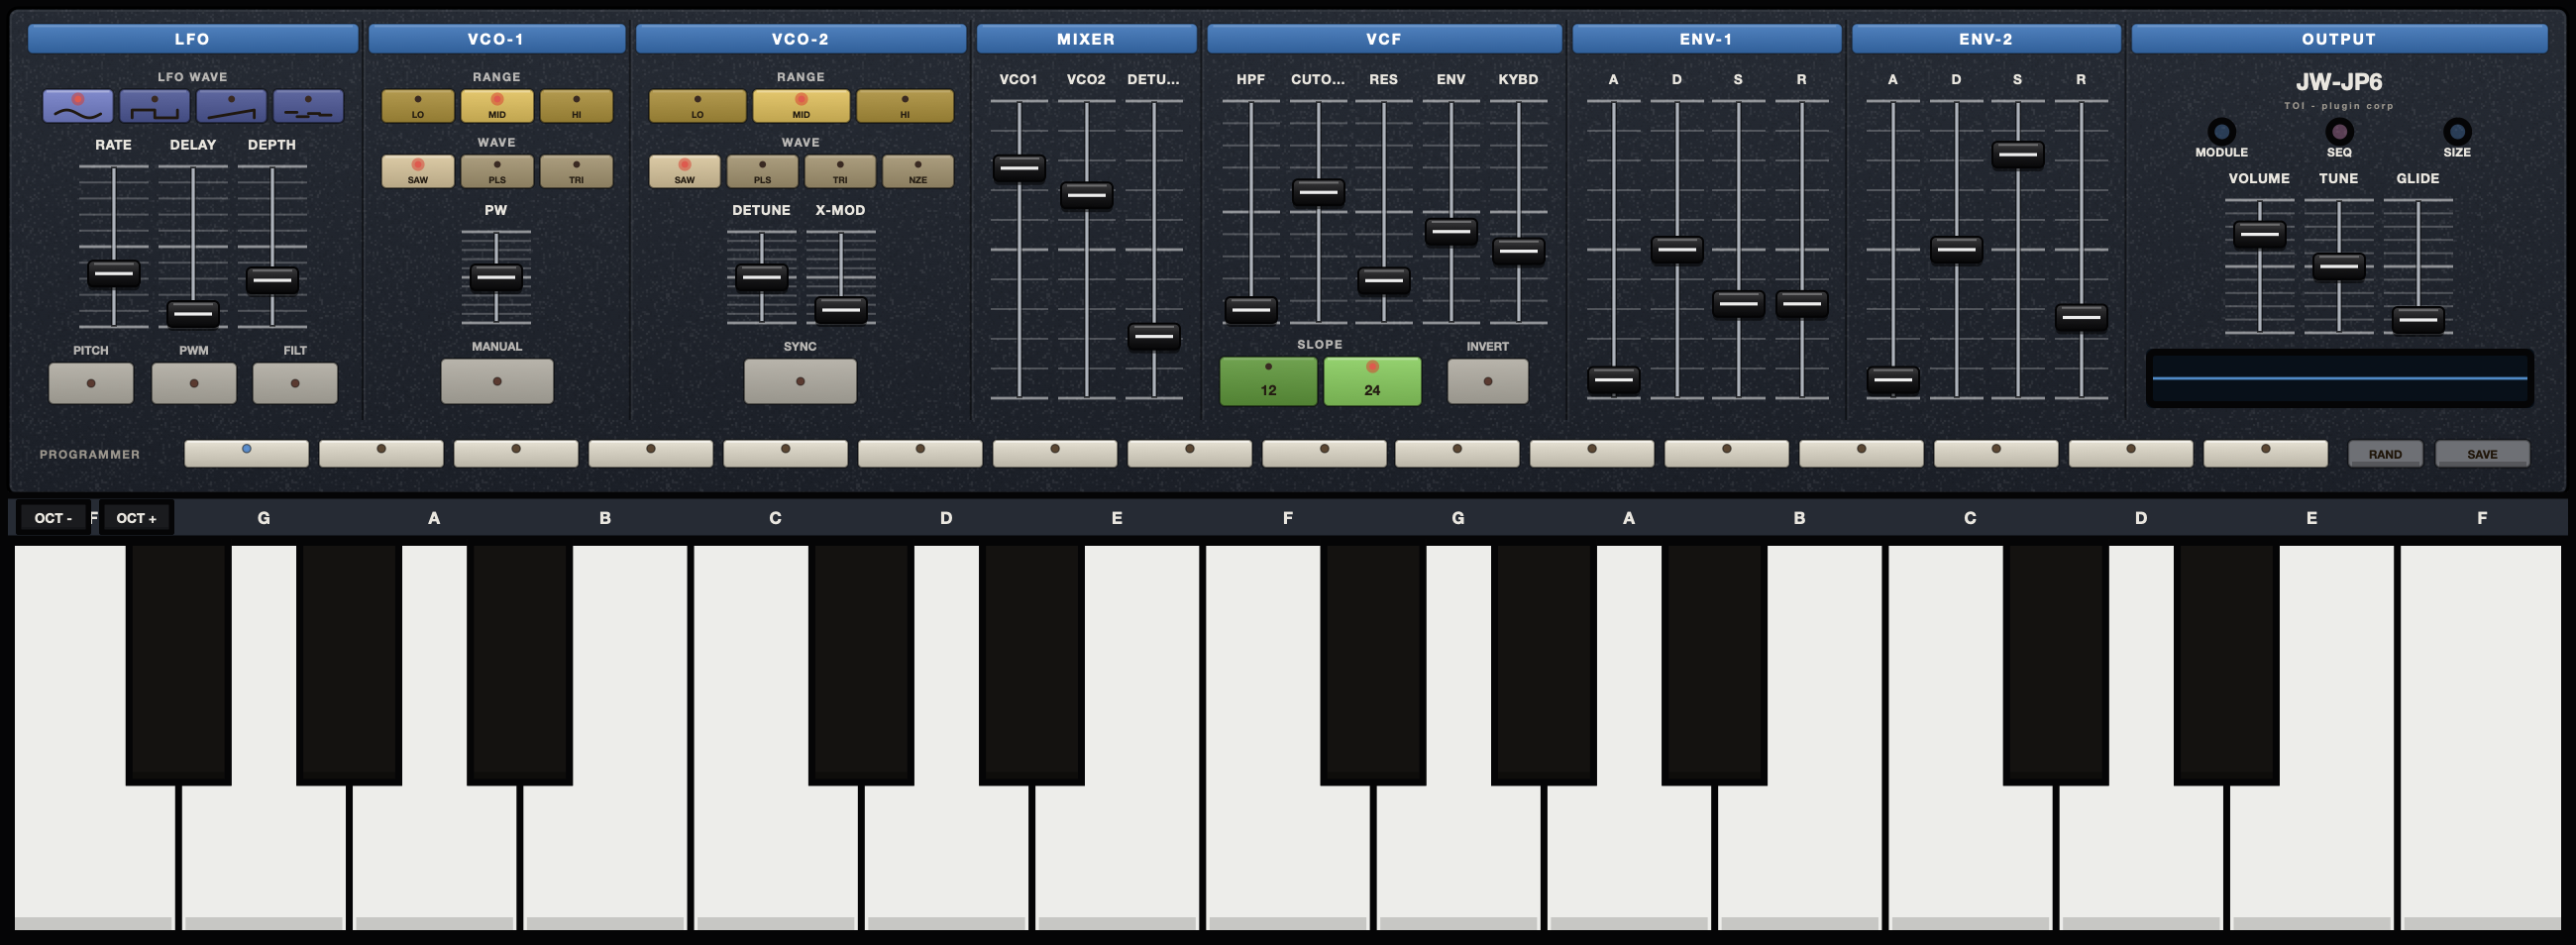Save the patch with SAVE

point(2482,454)
